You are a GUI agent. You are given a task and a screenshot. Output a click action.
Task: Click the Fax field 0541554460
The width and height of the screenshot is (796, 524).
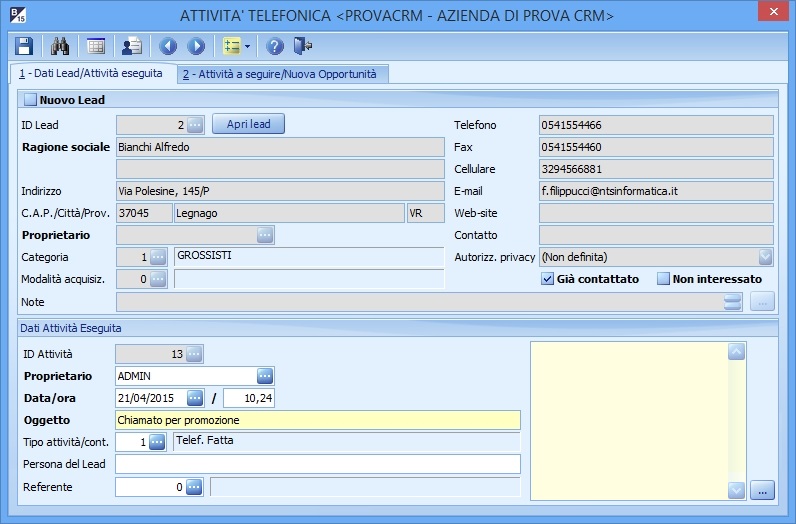coord(656,147)
